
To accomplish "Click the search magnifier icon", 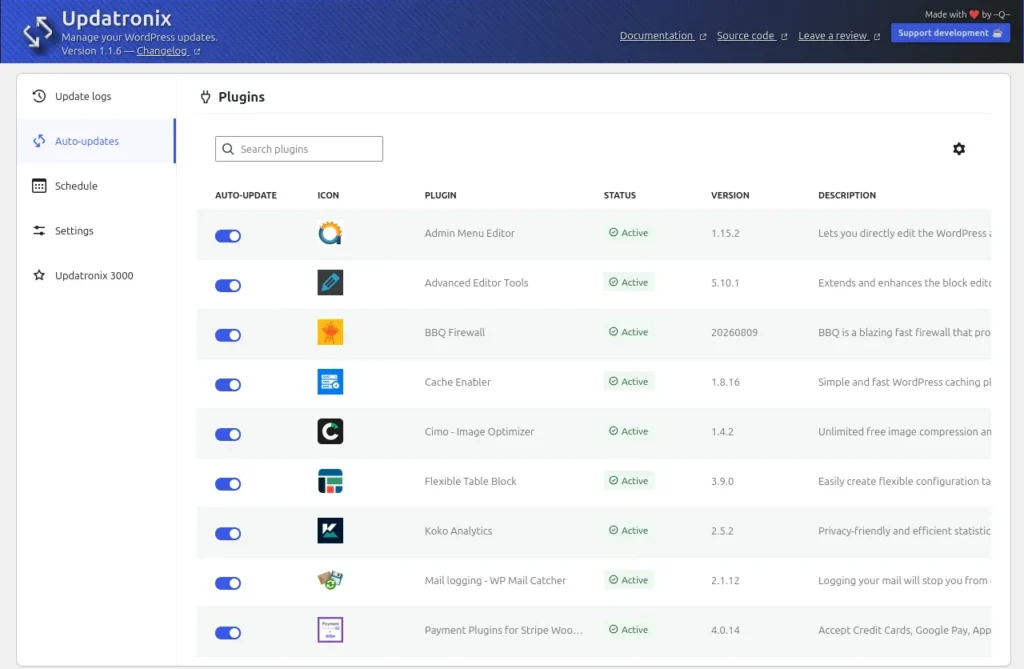I will 228,149.
